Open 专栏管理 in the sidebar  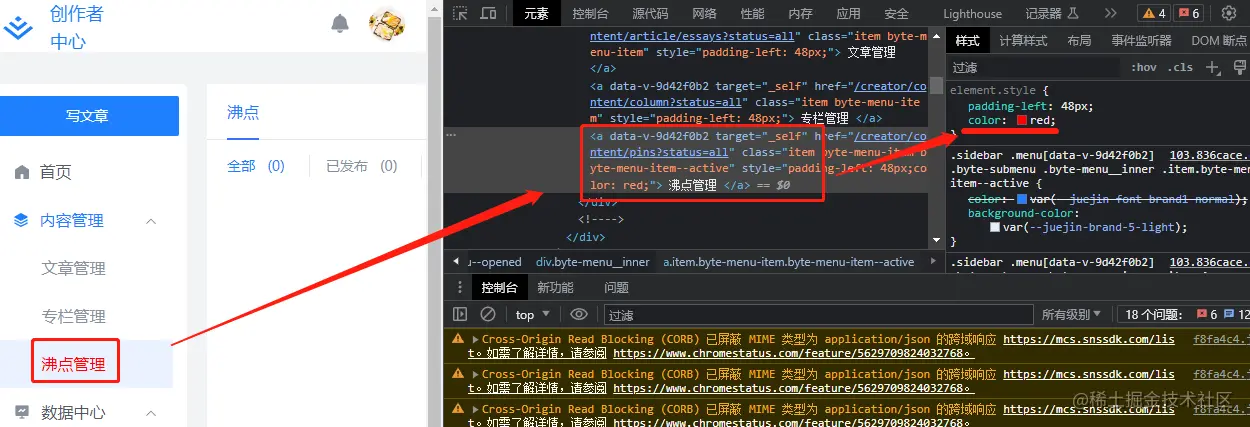click(x=74, y=316)
